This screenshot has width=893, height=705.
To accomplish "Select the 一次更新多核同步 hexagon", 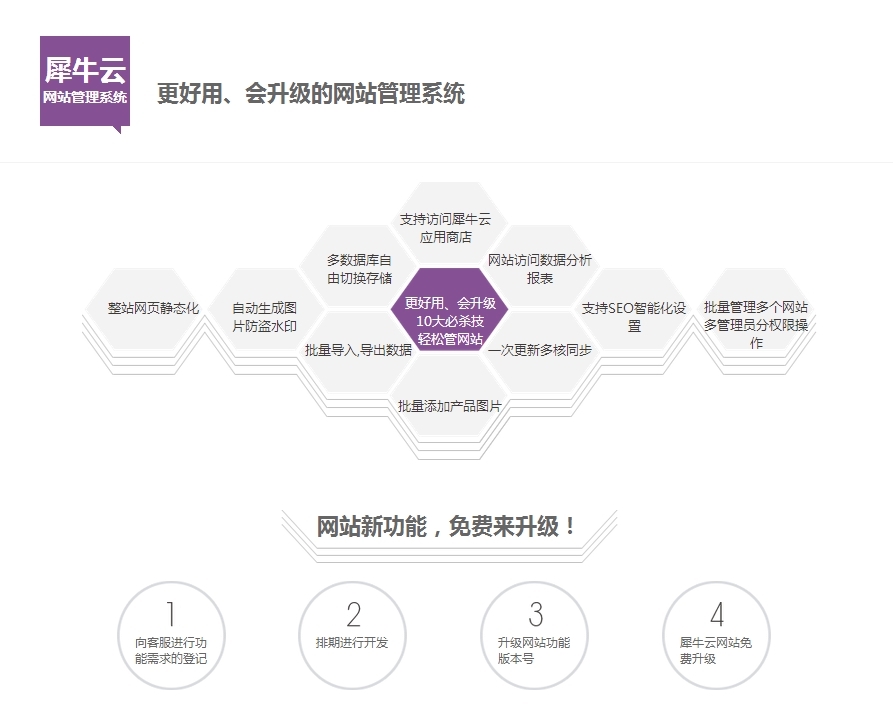I will (x=539, y=350).
